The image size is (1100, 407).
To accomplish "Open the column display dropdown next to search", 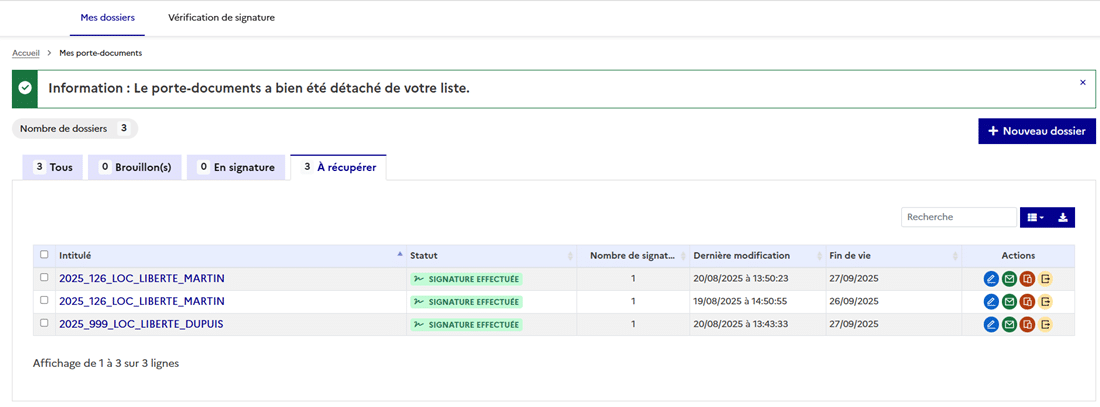I will pos(1034,217).
